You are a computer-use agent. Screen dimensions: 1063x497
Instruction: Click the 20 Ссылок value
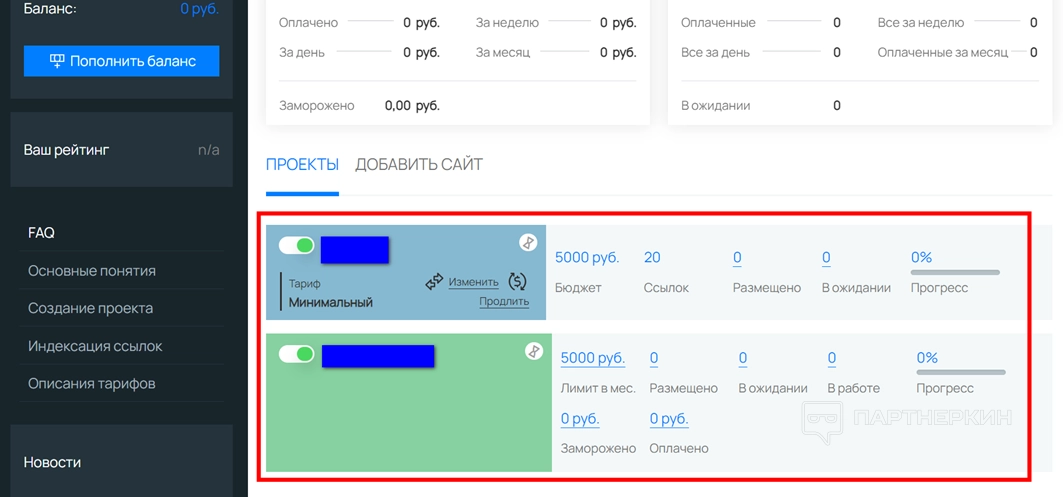(652, 258)
